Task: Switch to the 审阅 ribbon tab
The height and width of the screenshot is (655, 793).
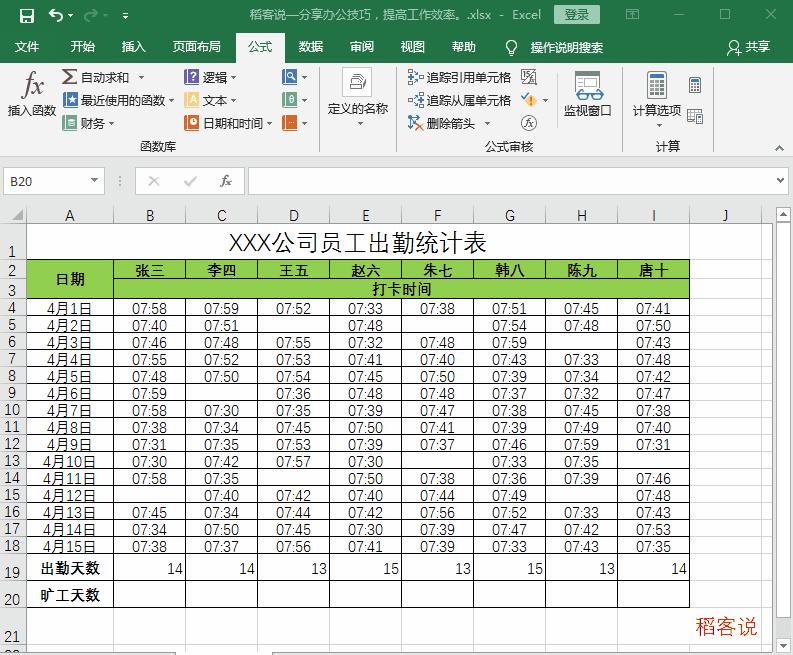Action: coord(362,47)
